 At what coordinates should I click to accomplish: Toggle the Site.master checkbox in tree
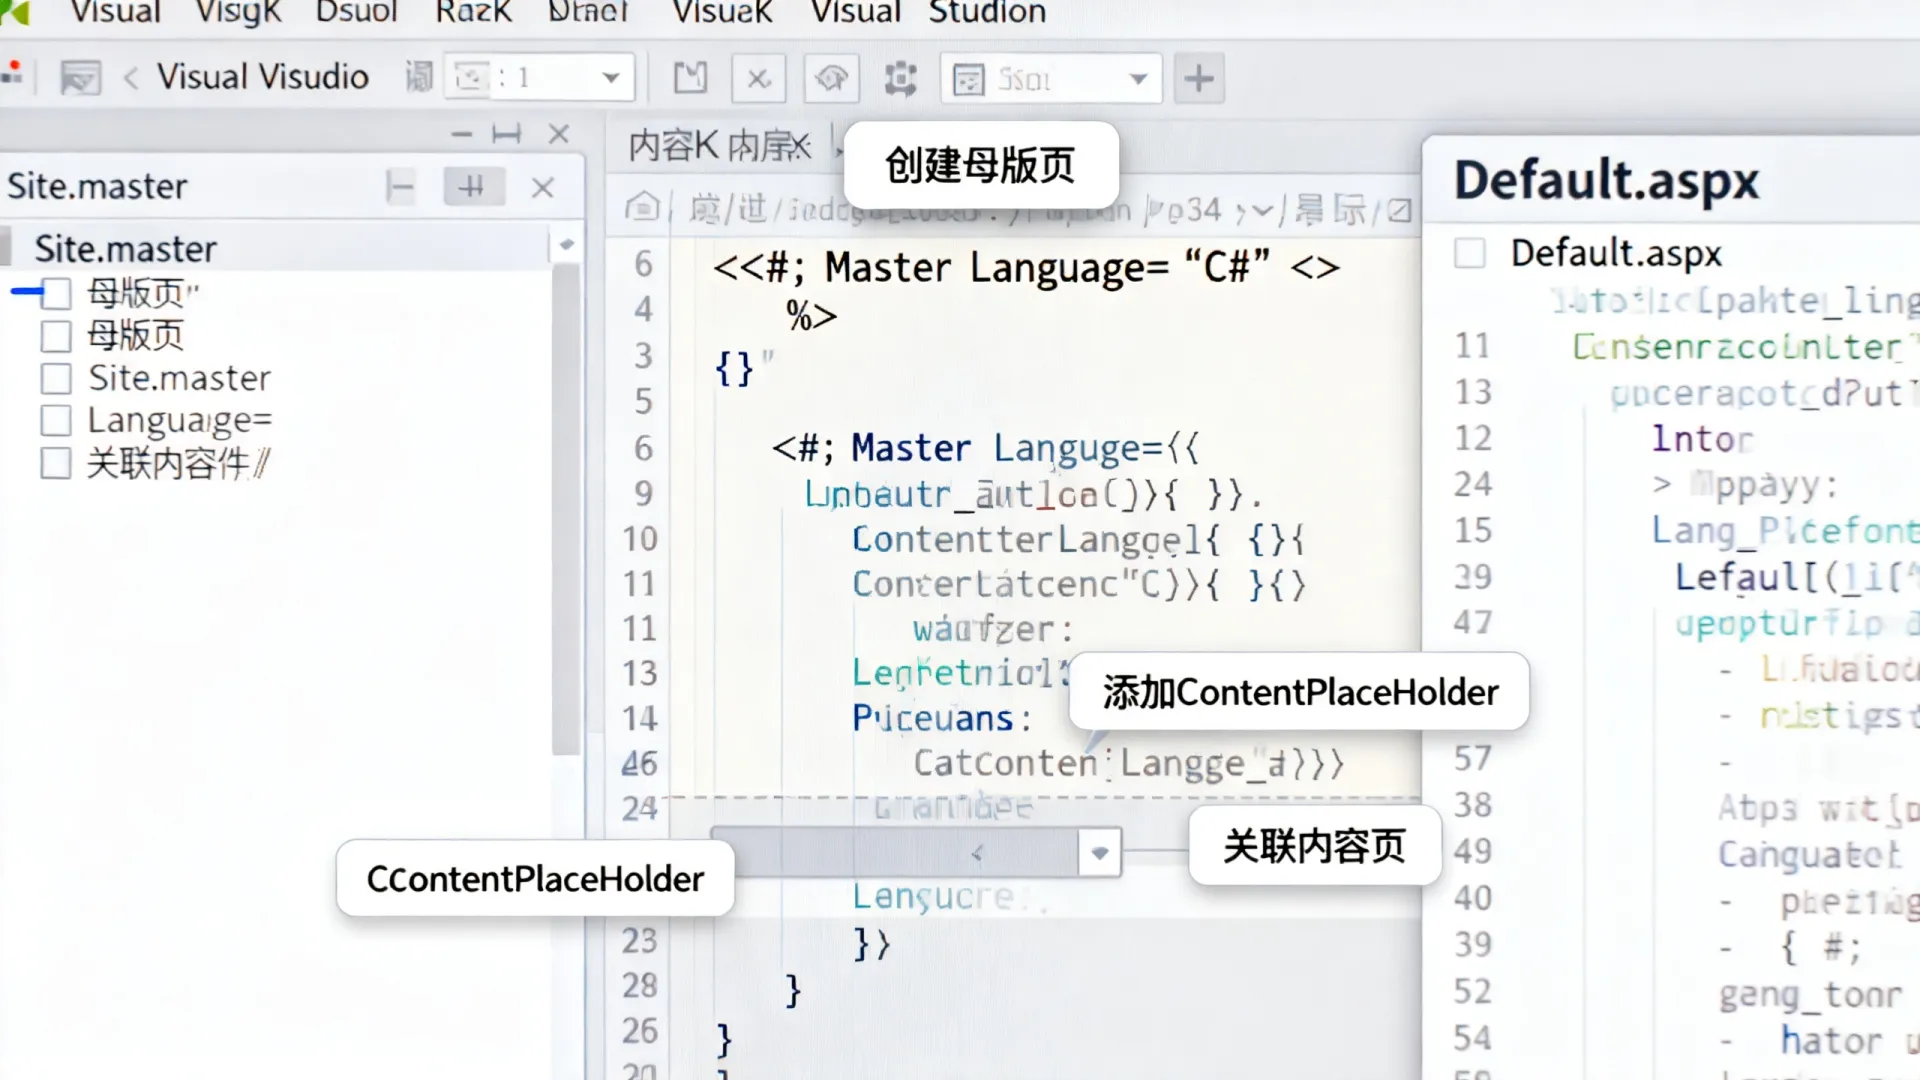[x=56, y=378]
